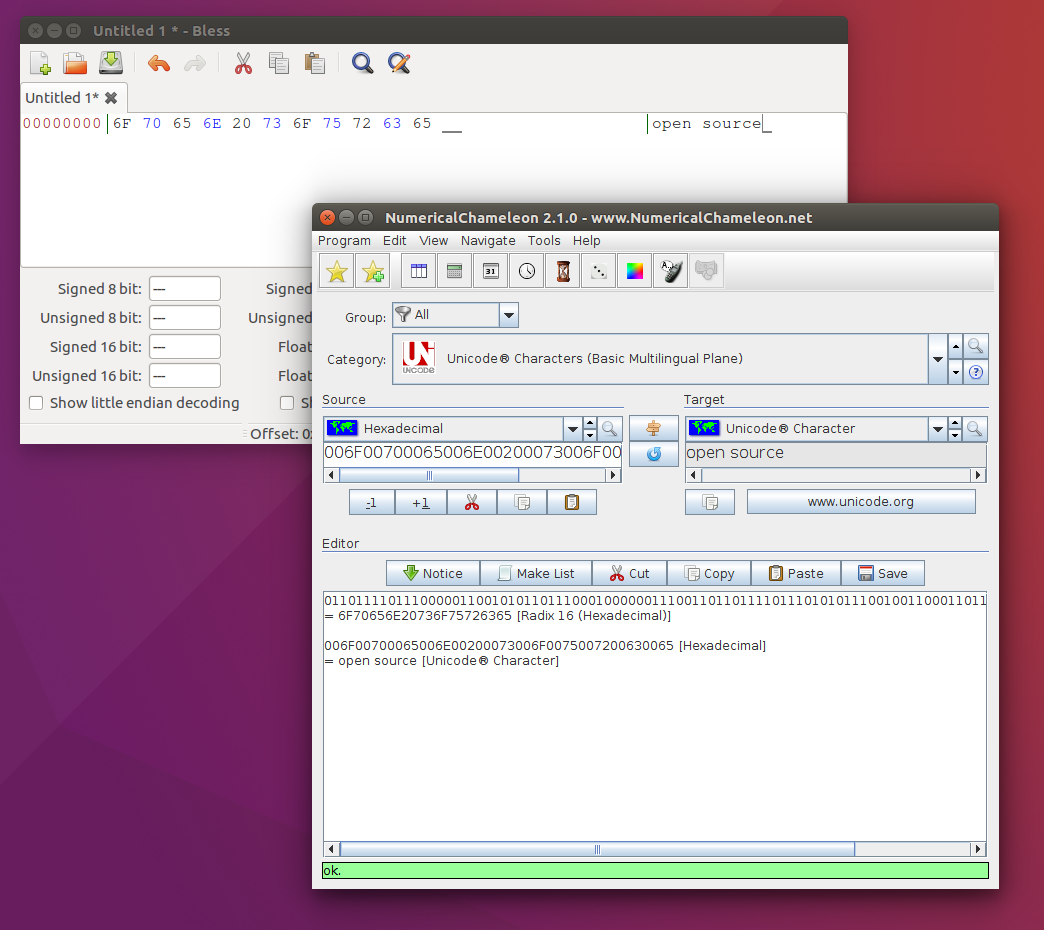
Task: Click the hexadecimal source input field
Action: 472,453
